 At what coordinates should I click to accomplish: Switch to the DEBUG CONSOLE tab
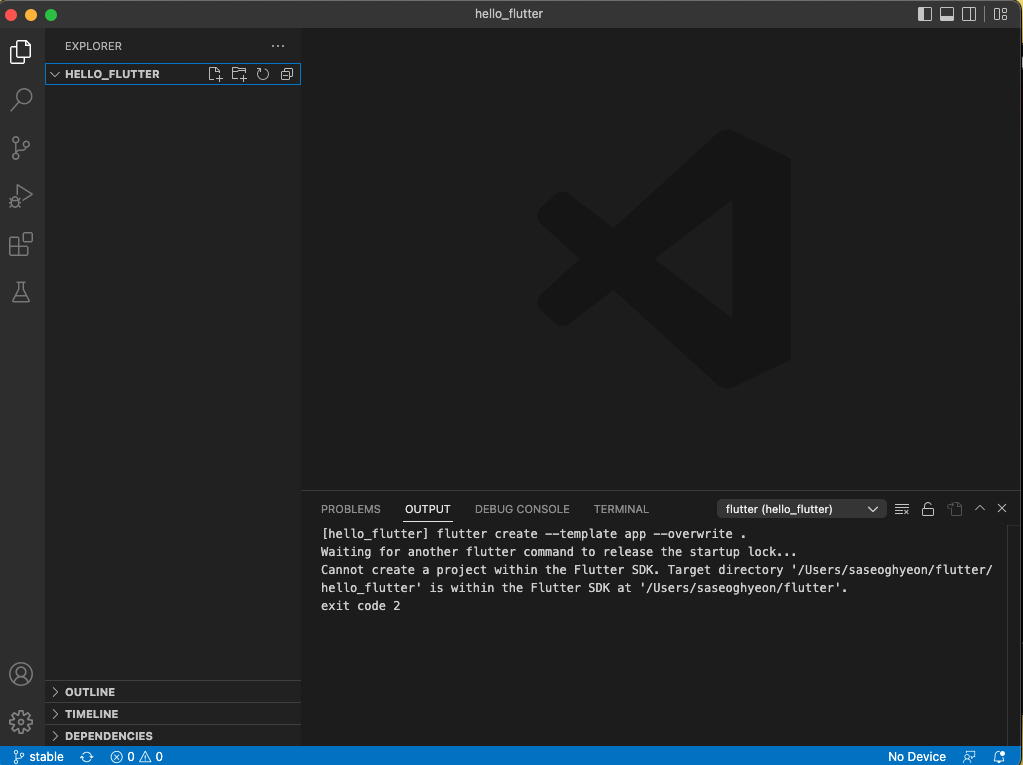coord(522,509)
